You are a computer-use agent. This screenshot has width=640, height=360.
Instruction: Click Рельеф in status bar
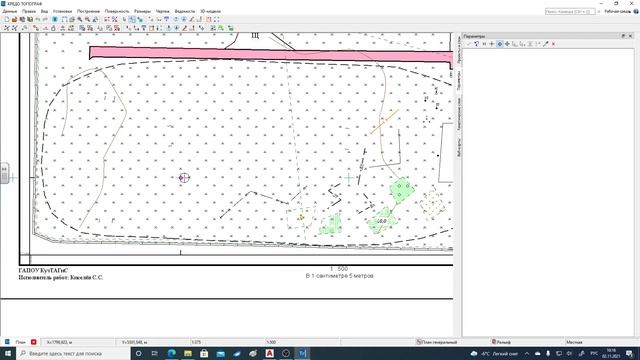[501, 342]
